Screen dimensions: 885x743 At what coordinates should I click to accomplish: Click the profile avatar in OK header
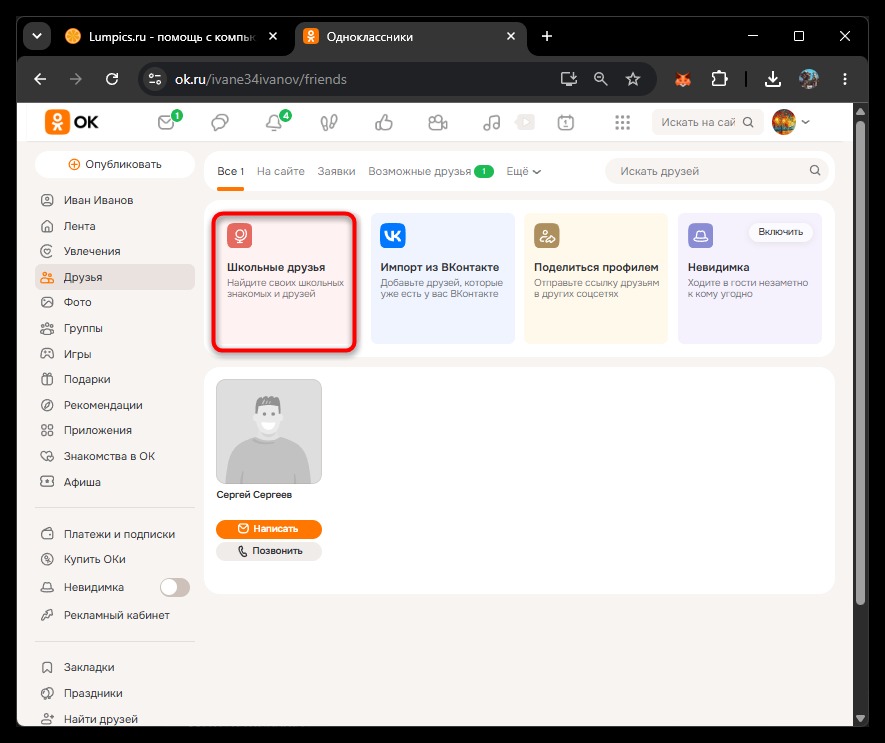point(784,122)
